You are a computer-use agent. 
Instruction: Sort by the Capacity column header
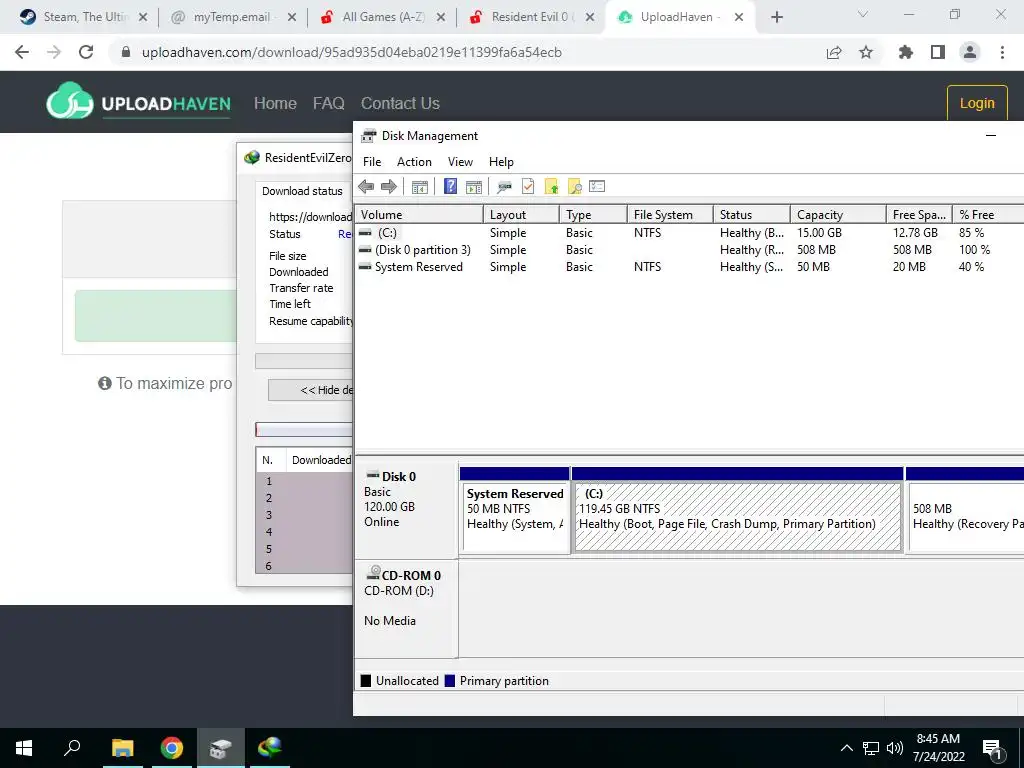point(838,215)
